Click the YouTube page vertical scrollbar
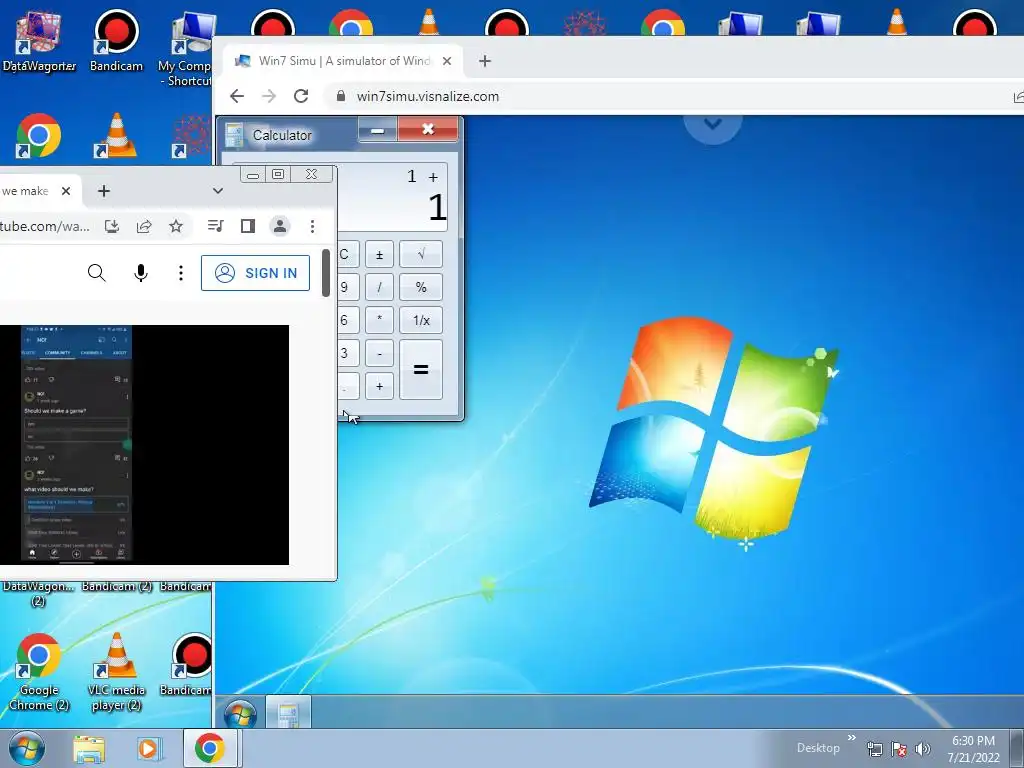1024x768 pixels. point(326,272)
